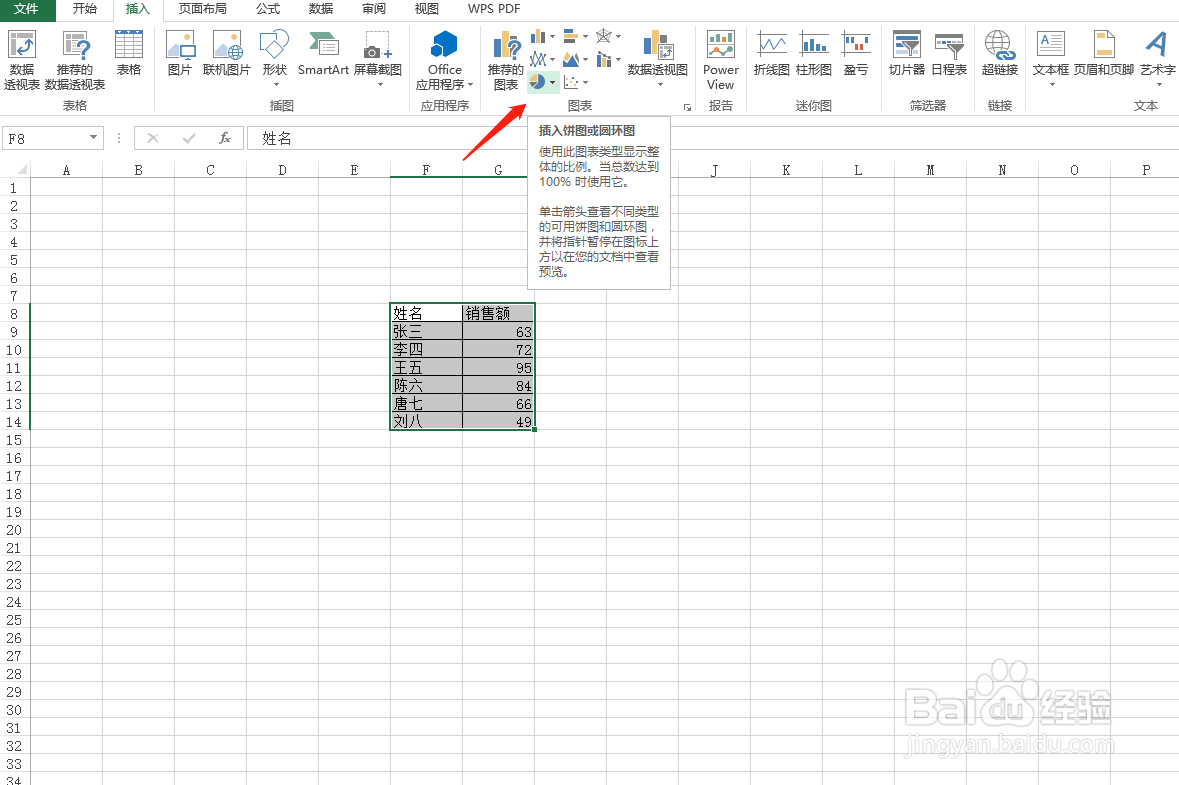Viewport: 1179px width, 785px height.
Task: Open the Shapes (形状) gallery
Action: click(x=274, y=57)
